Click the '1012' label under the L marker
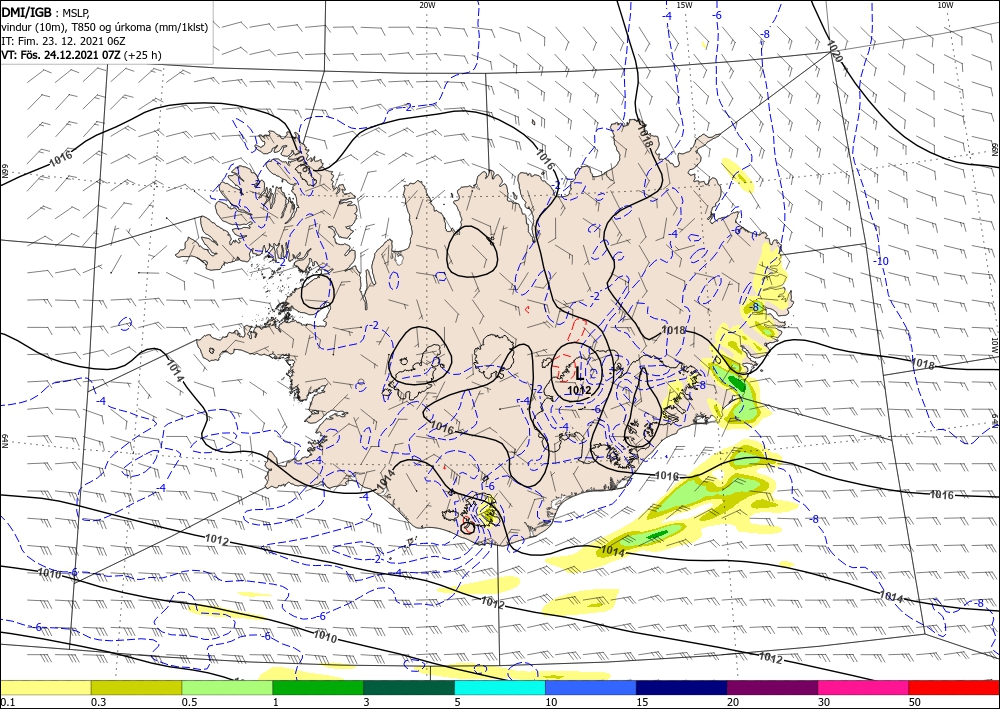This screenshot has width=1000, height=709. pyautogui.click(x=579, y=390)
